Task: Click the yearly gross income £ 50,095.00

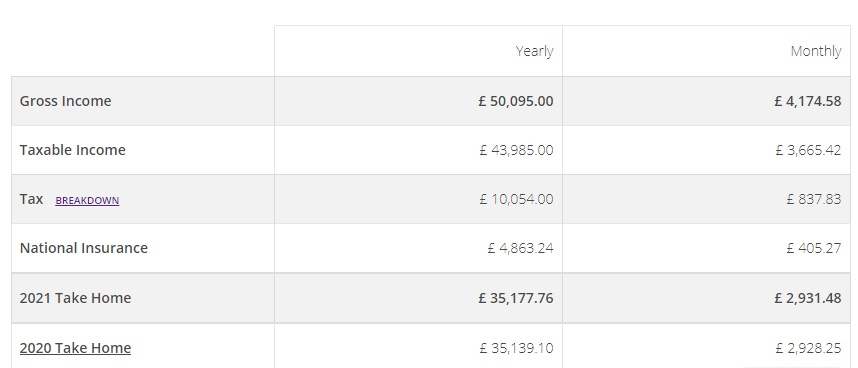Action: pos(516,101)
